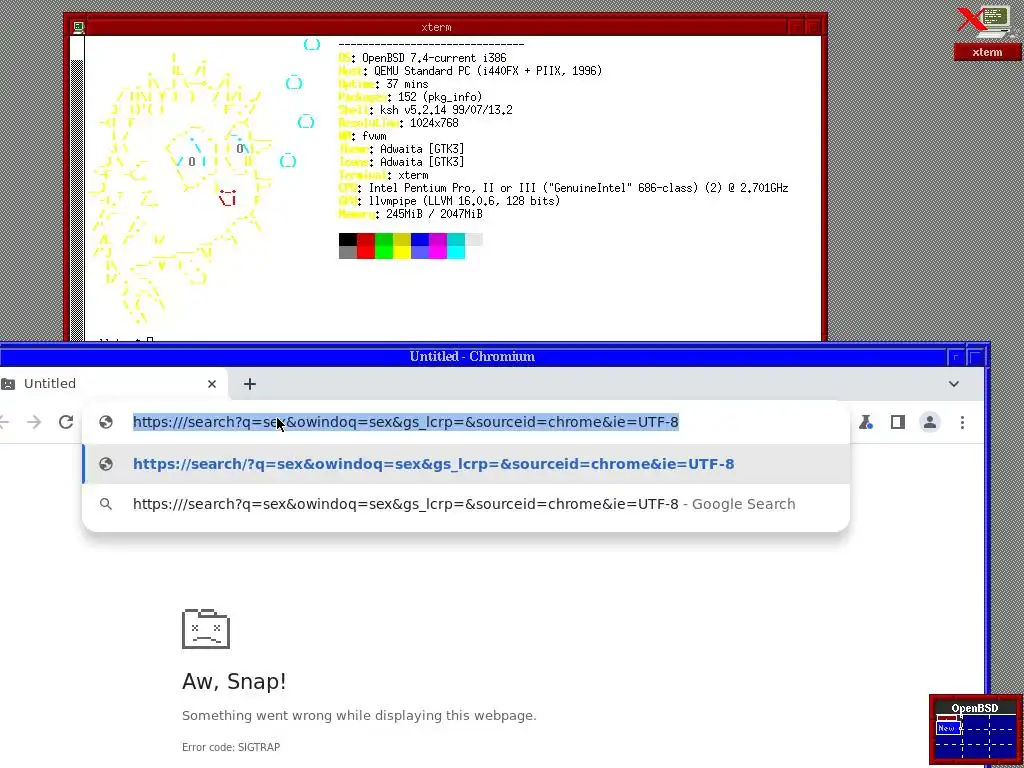Click 'Something went wrong while displaying' message
1024x768 pixels.
(x=359, y=715)
